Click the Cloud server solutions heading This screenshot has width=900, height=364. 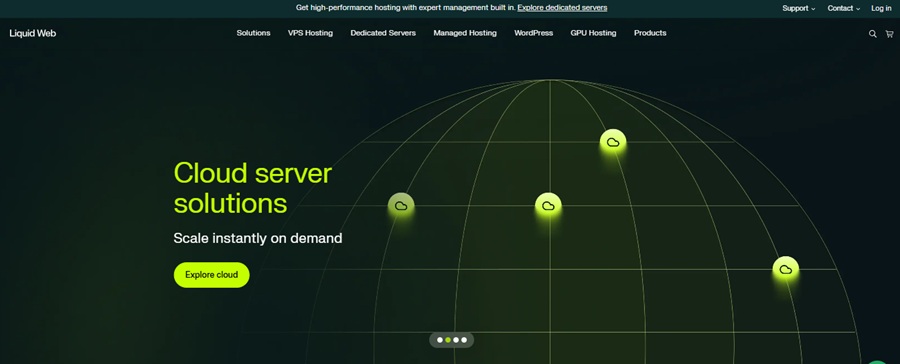(x=253, y=188)
